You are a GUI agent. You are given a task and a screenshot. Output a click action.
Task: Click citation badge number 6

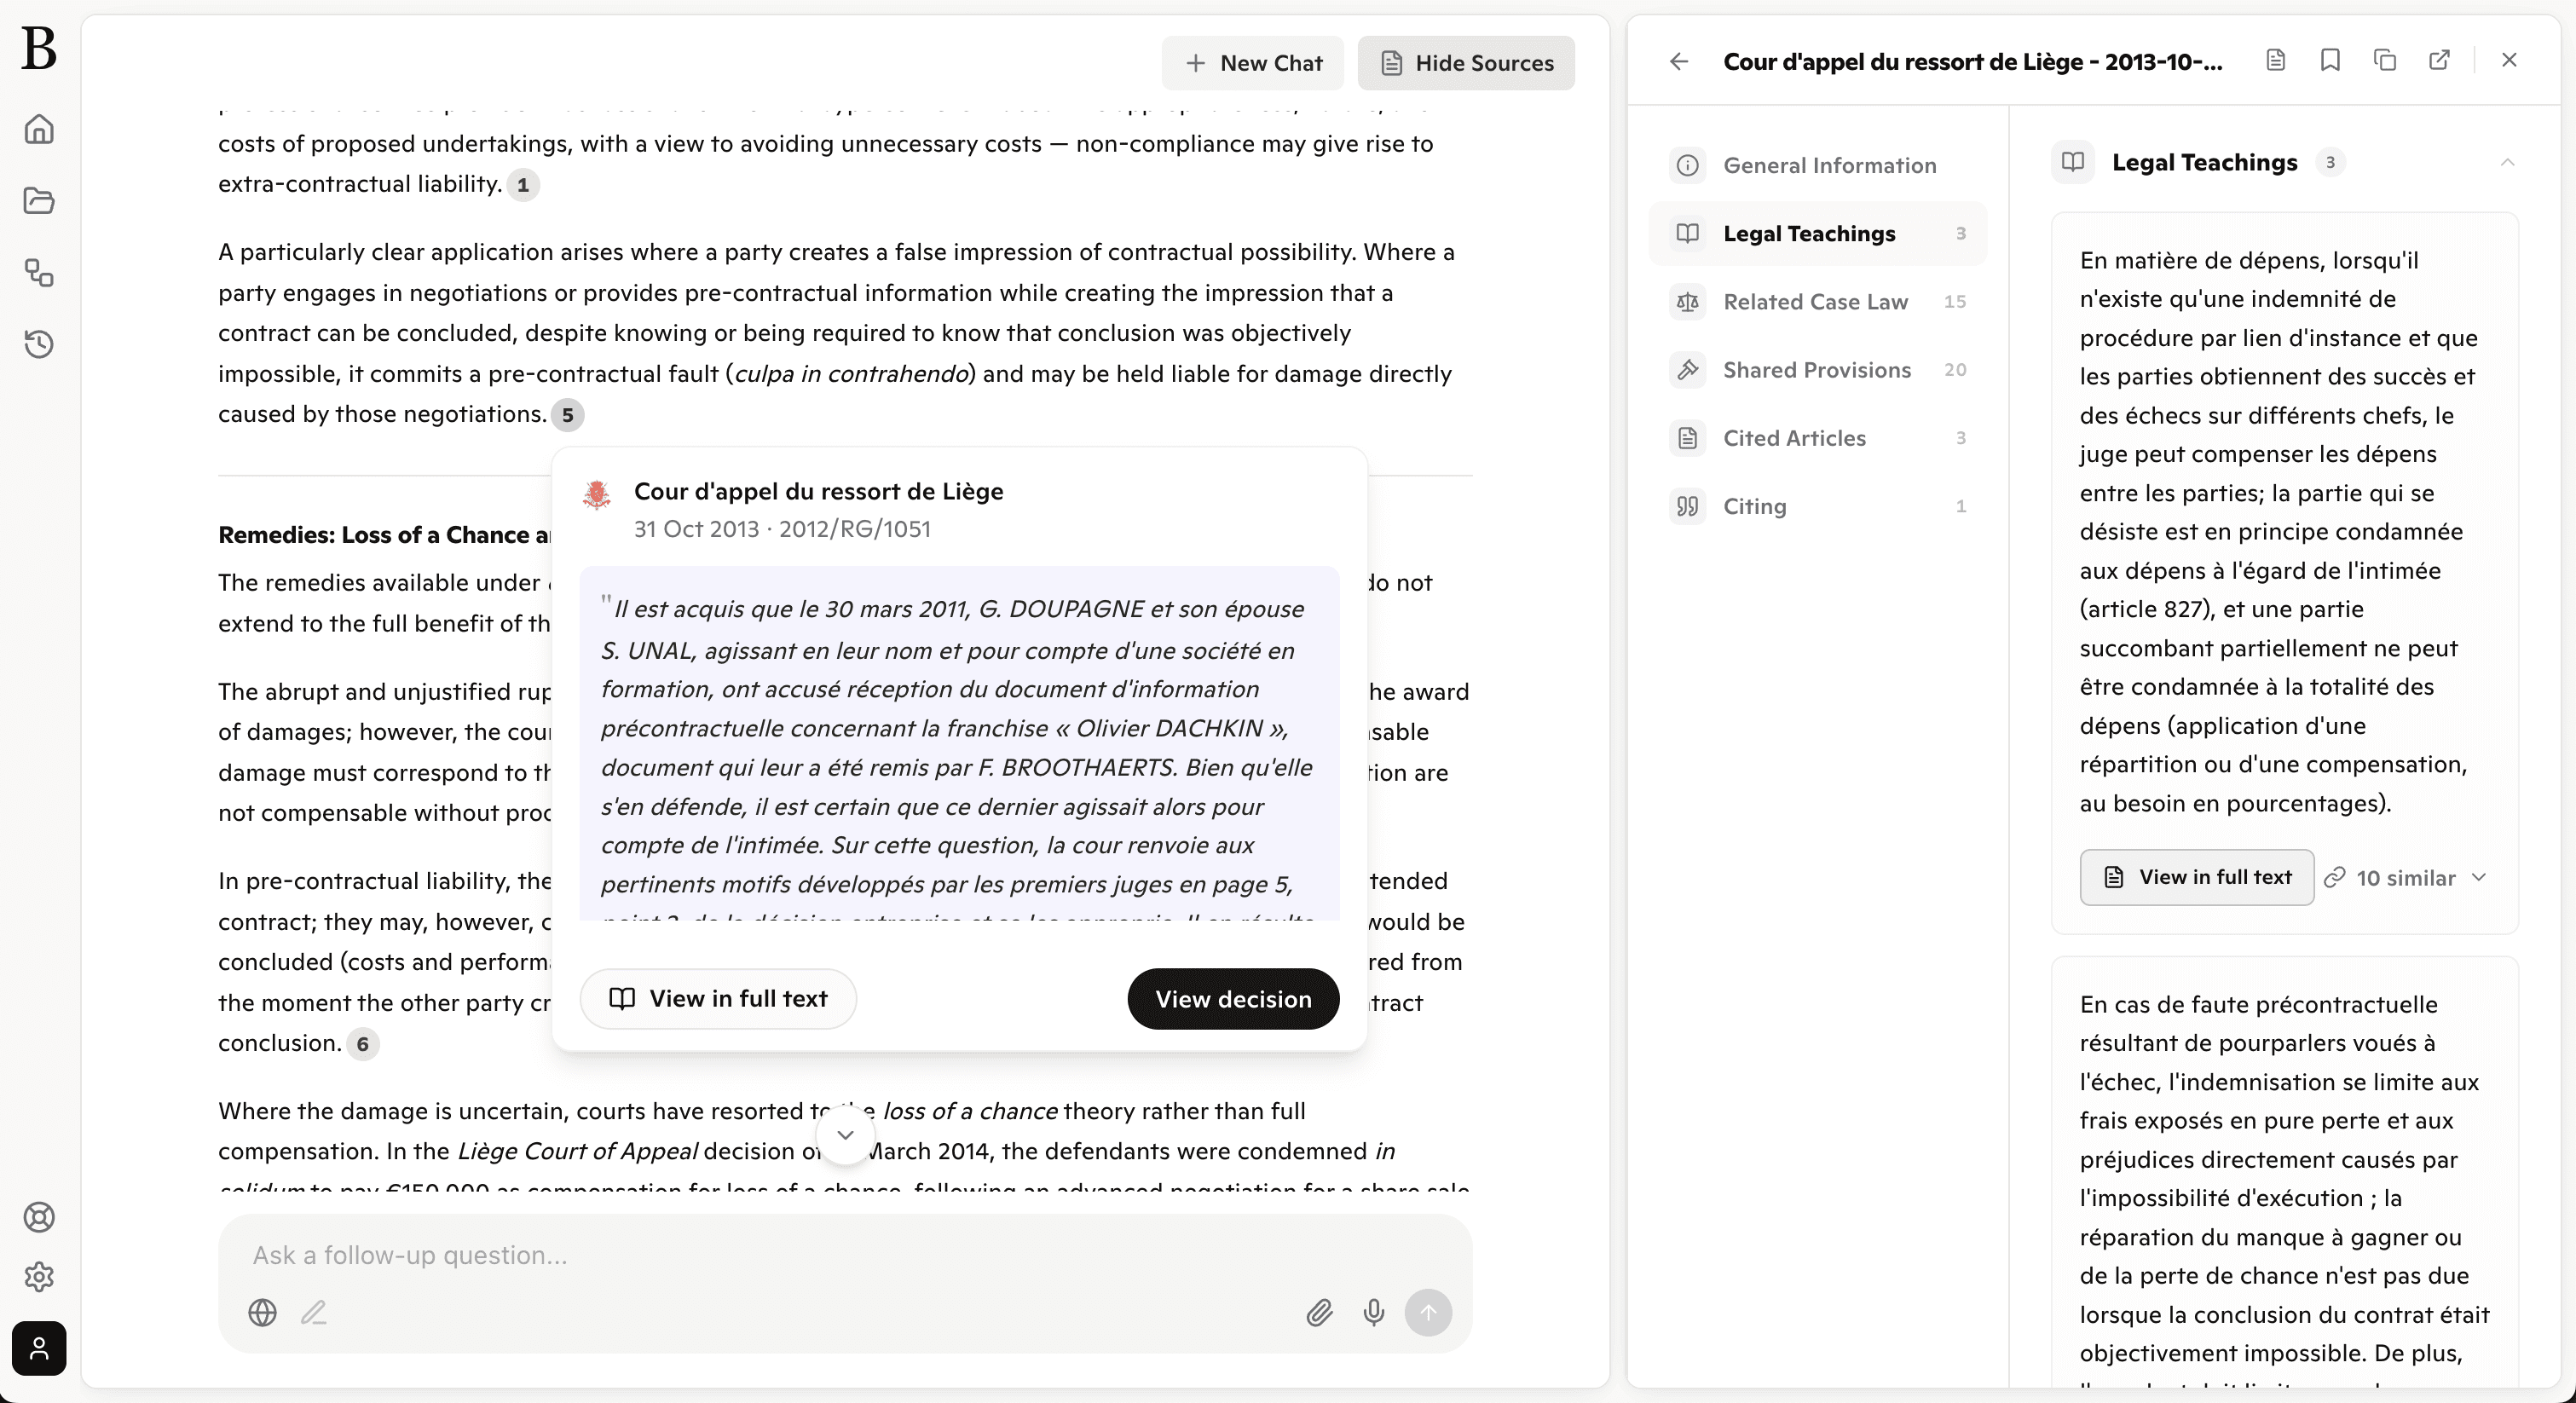362,1044
